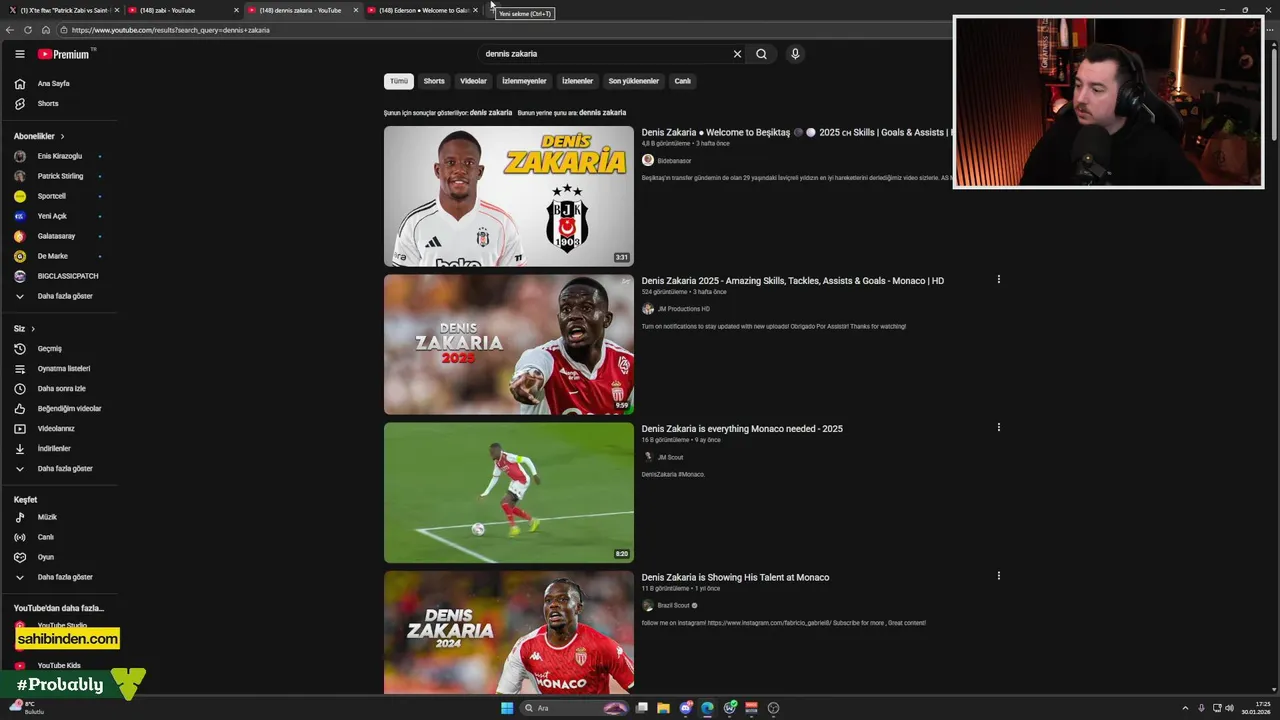1280x720 pixels.
Task: Run the search with the magnifier button
Action: point(761,54)
